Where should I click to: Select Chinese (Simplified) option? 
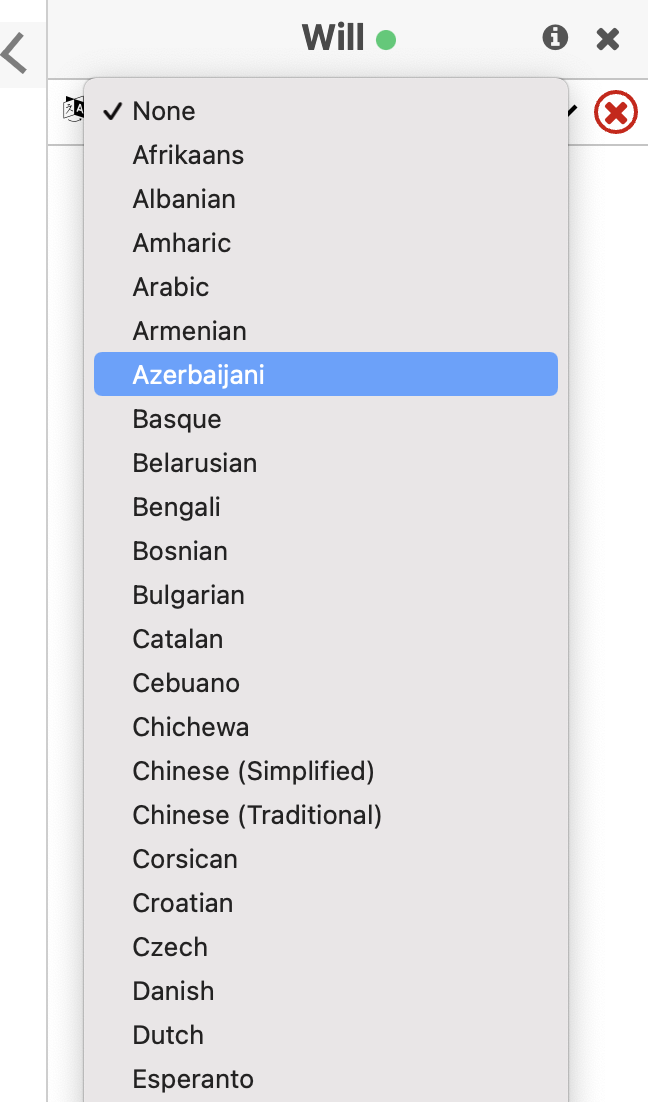326,771
